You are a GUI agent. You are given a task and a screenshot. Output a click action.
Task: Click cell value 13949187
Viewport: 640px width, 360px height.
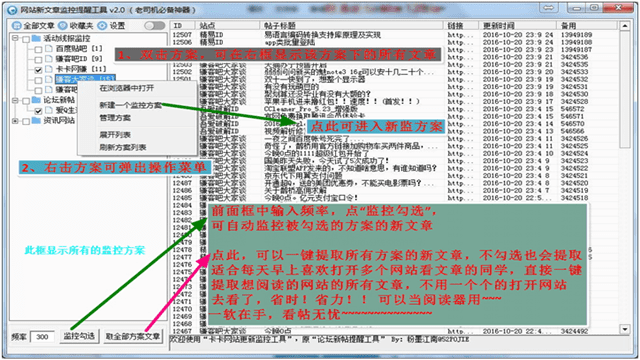tap(576, 49)
